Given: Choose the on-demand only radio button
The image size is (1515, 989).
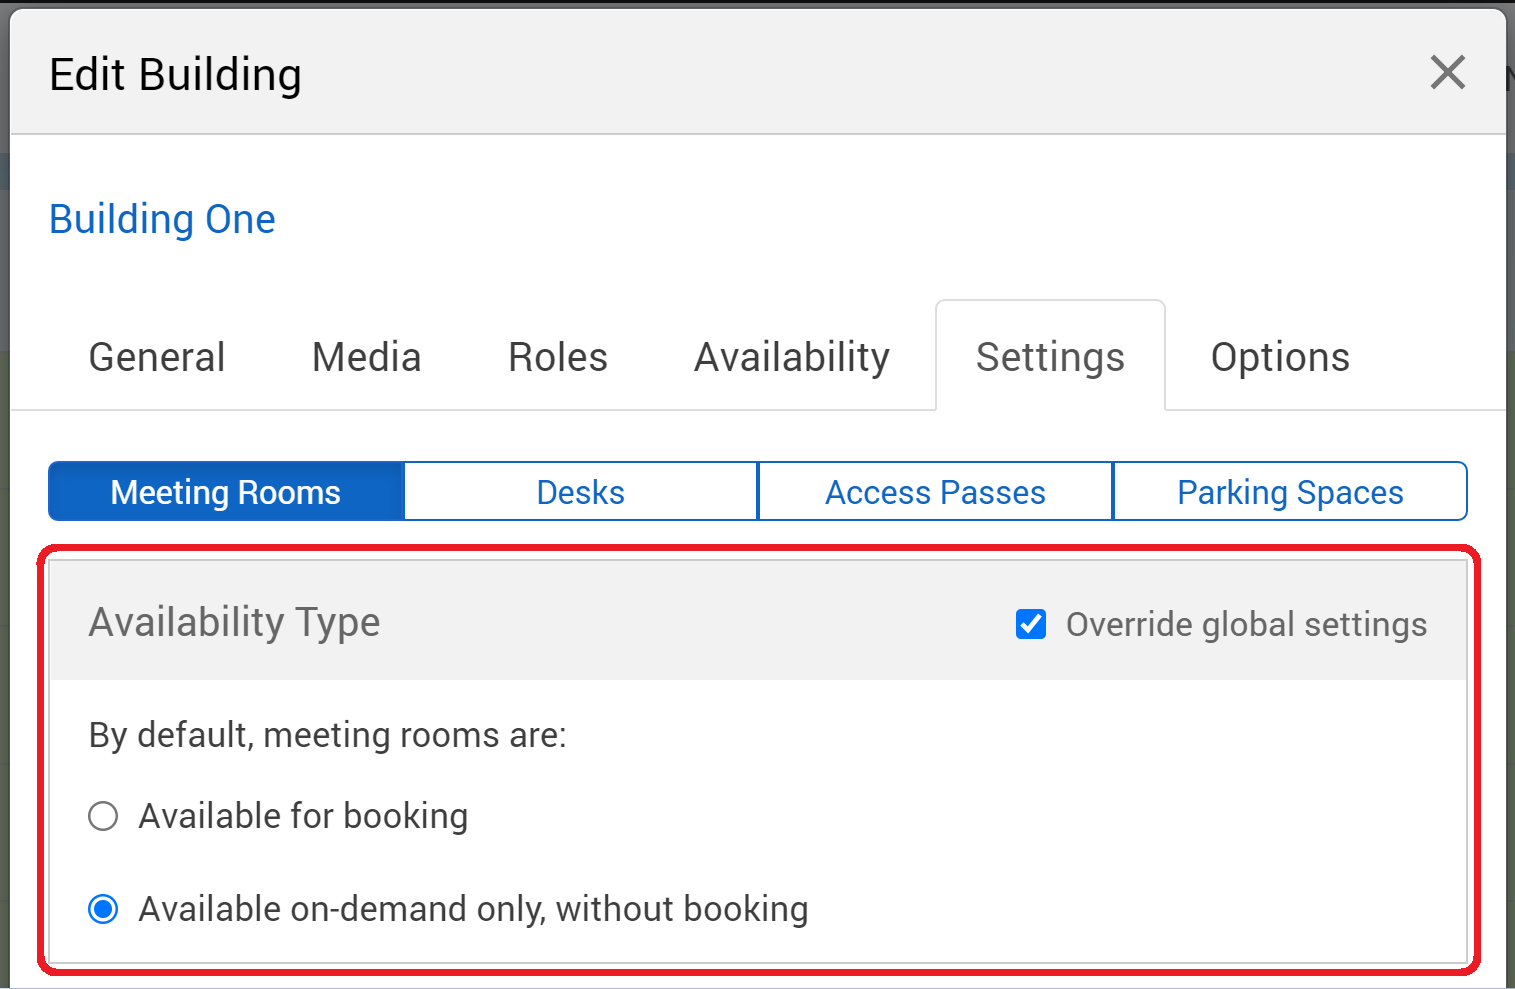Looking at the screenshot, I should point(103,909).
